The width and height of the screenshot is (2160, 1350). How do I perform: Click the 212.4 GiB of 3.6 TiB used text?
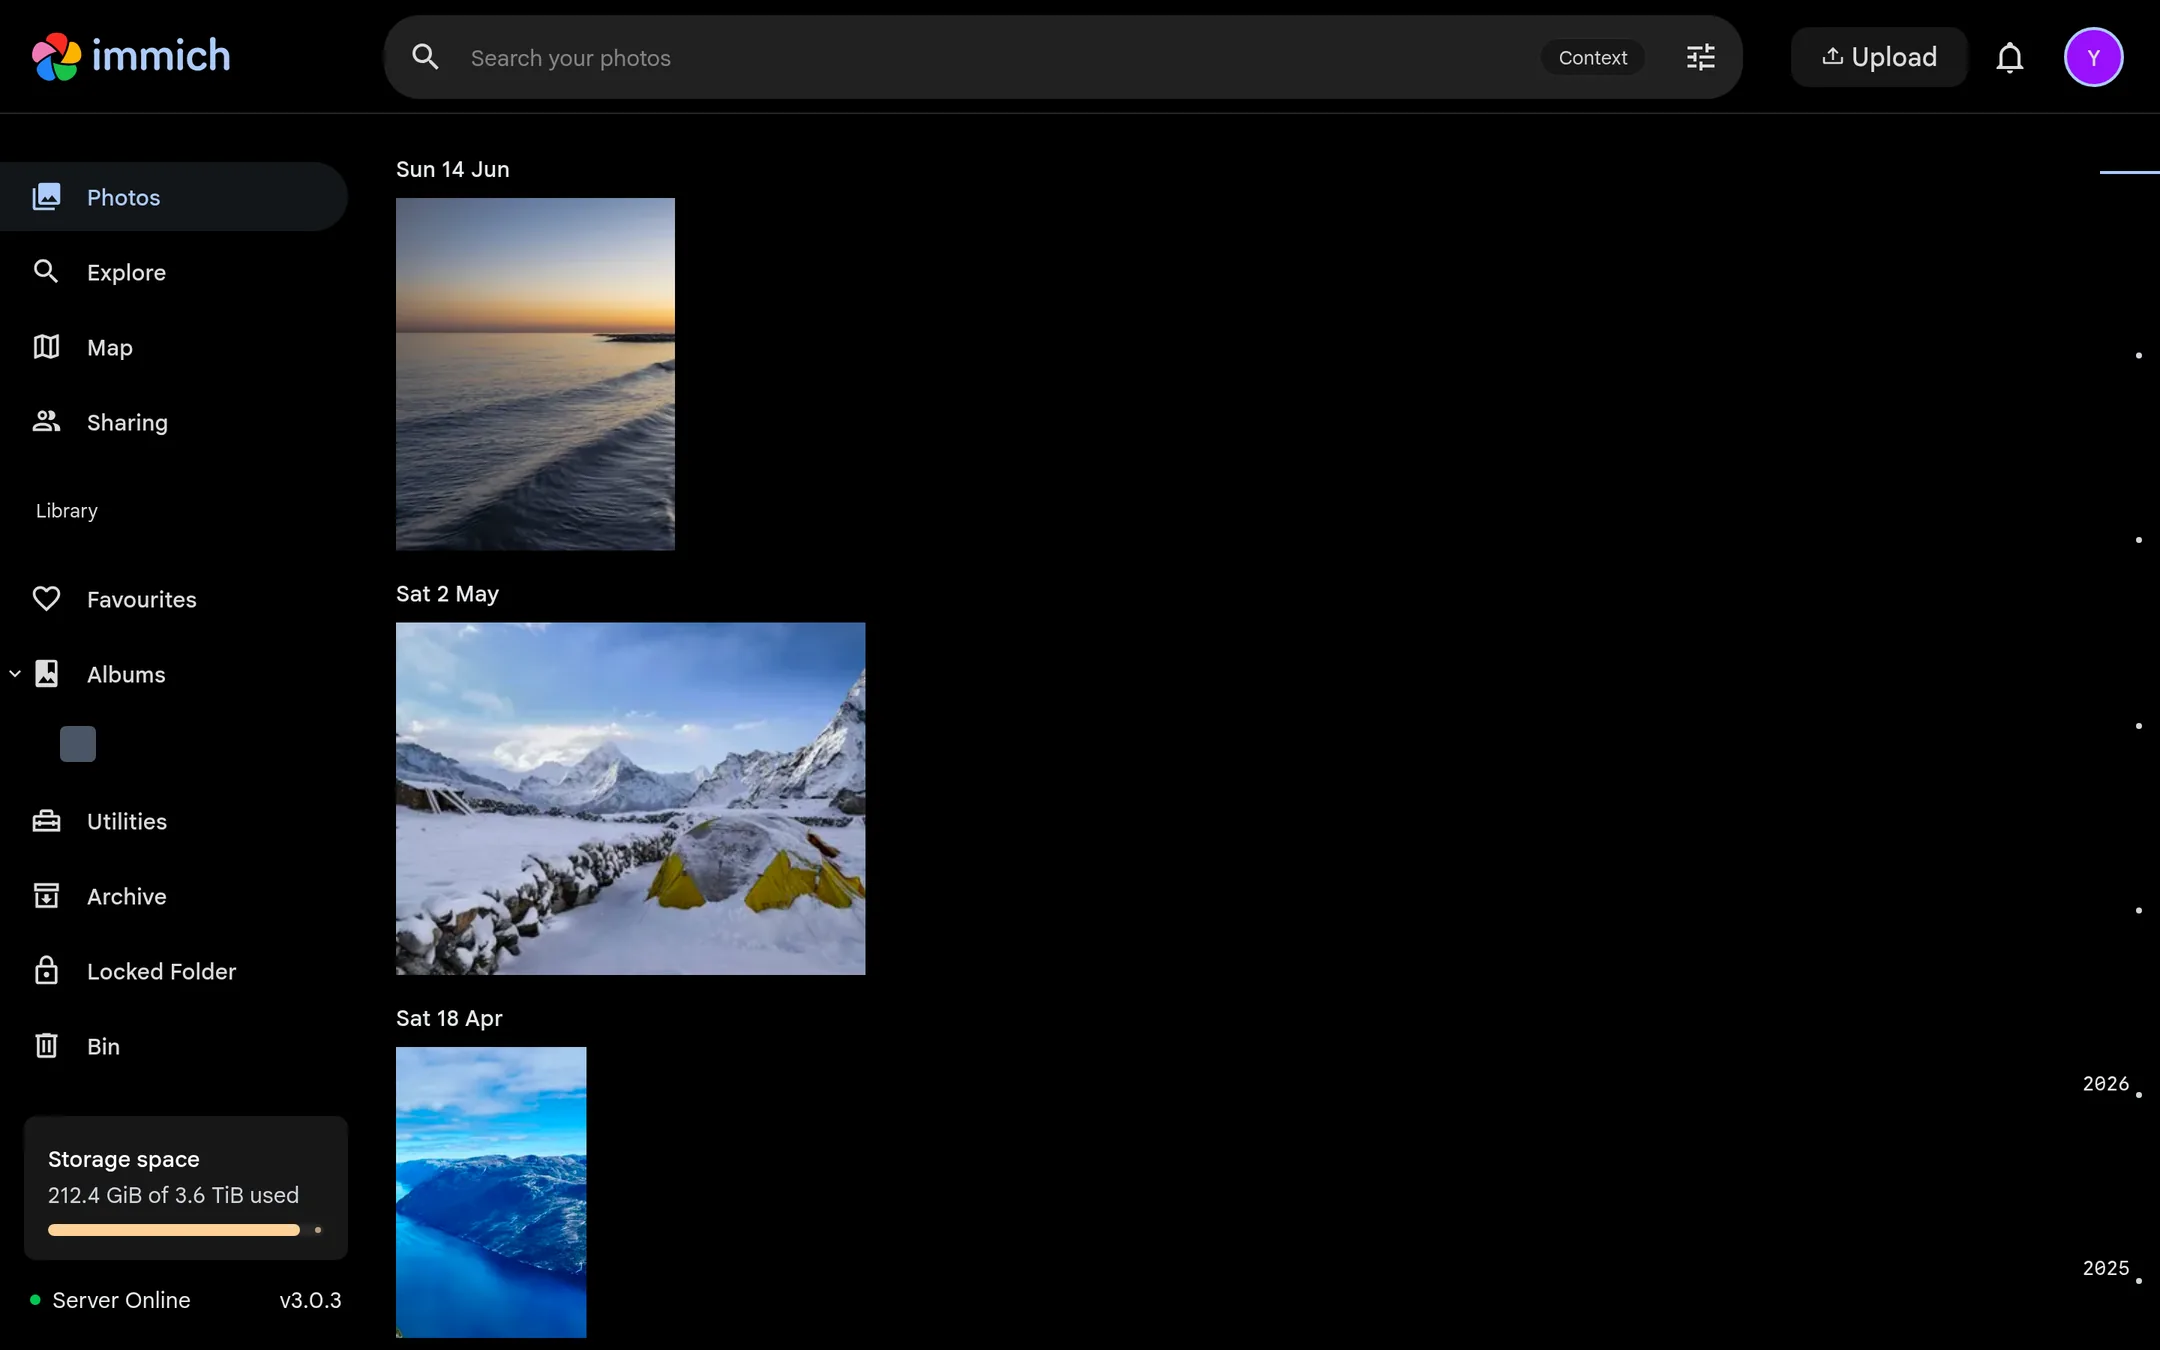[173, 1195]
